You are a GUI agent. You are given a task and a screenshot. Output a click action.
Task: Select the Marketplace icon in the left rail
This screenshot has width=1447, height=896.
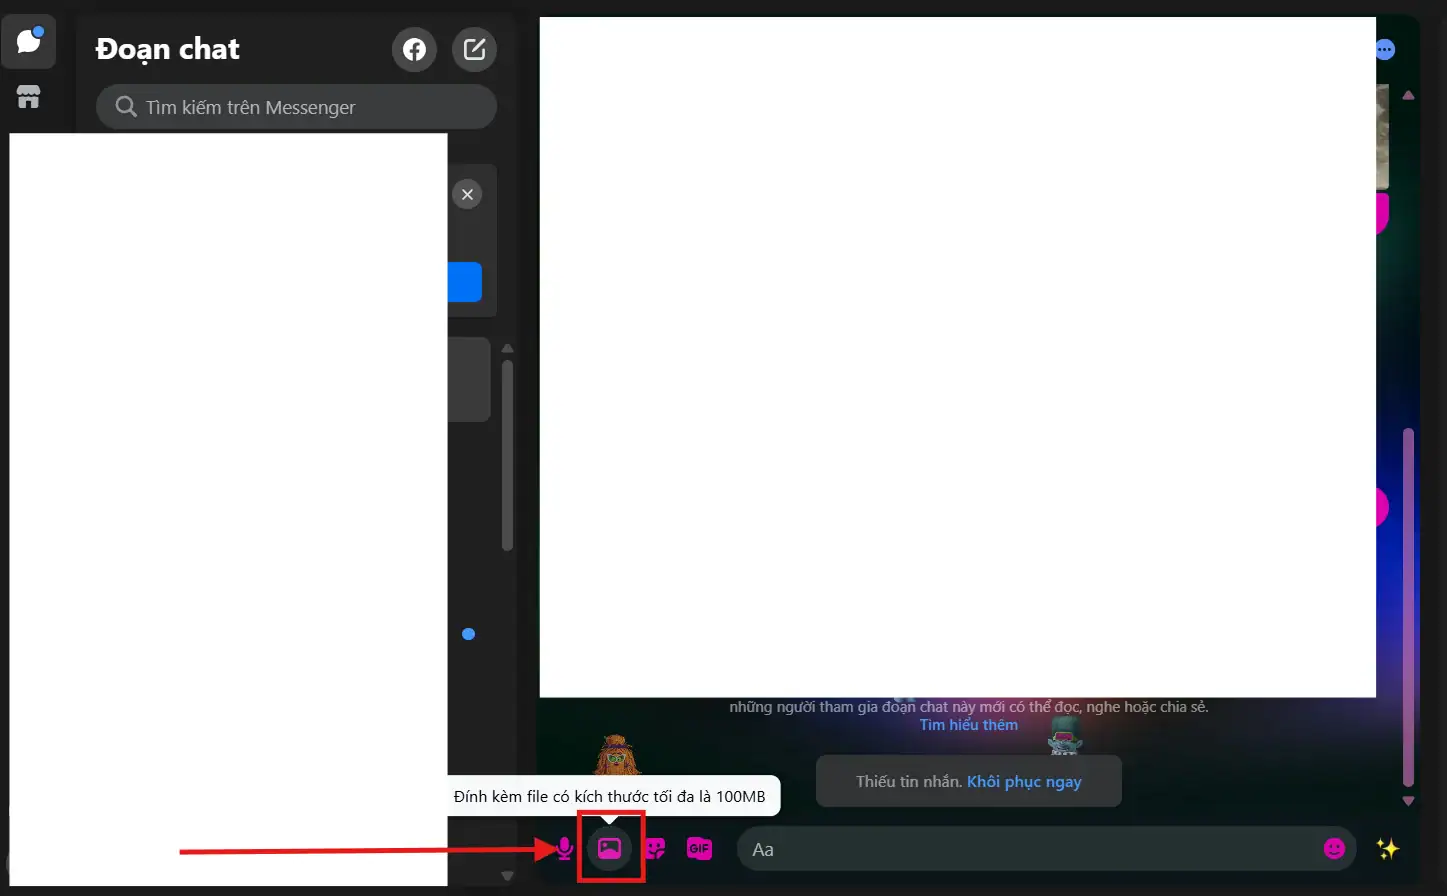[28, 97]
